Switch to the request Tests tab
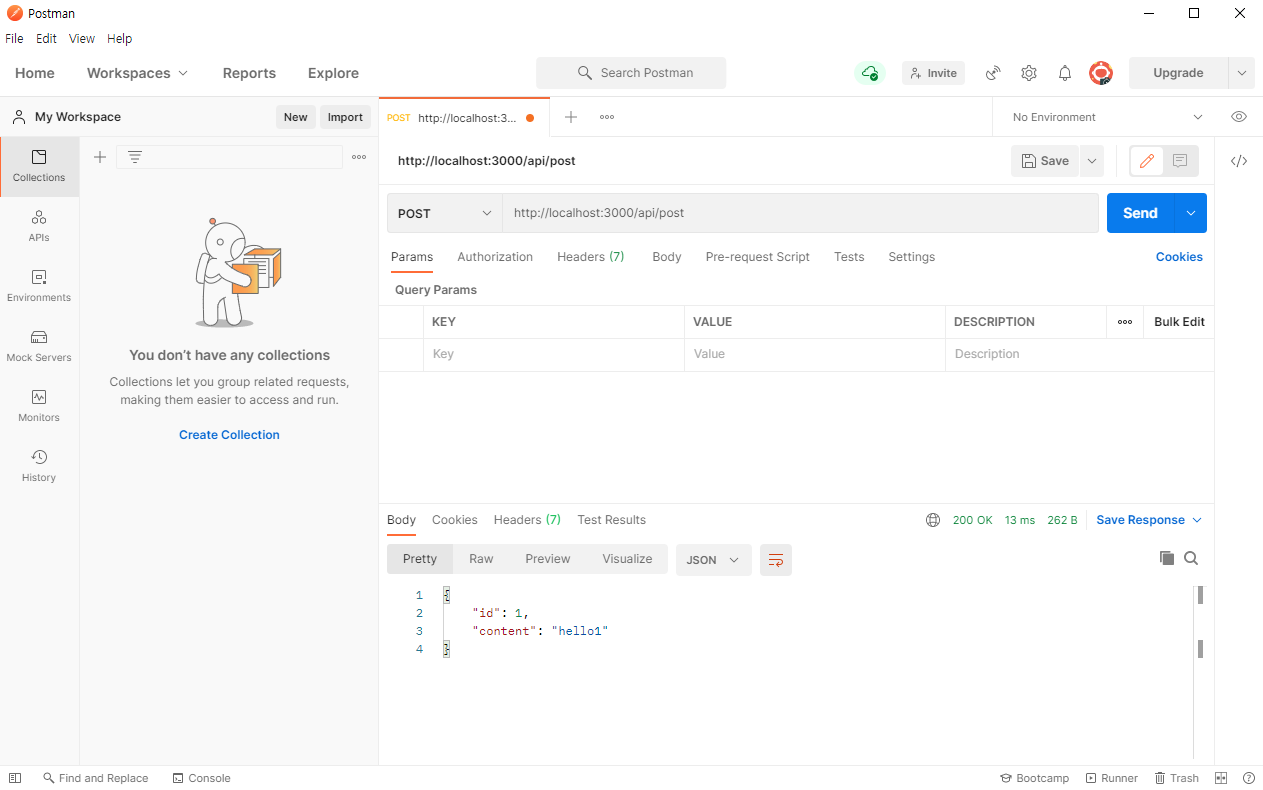 [x=849, y=257]
